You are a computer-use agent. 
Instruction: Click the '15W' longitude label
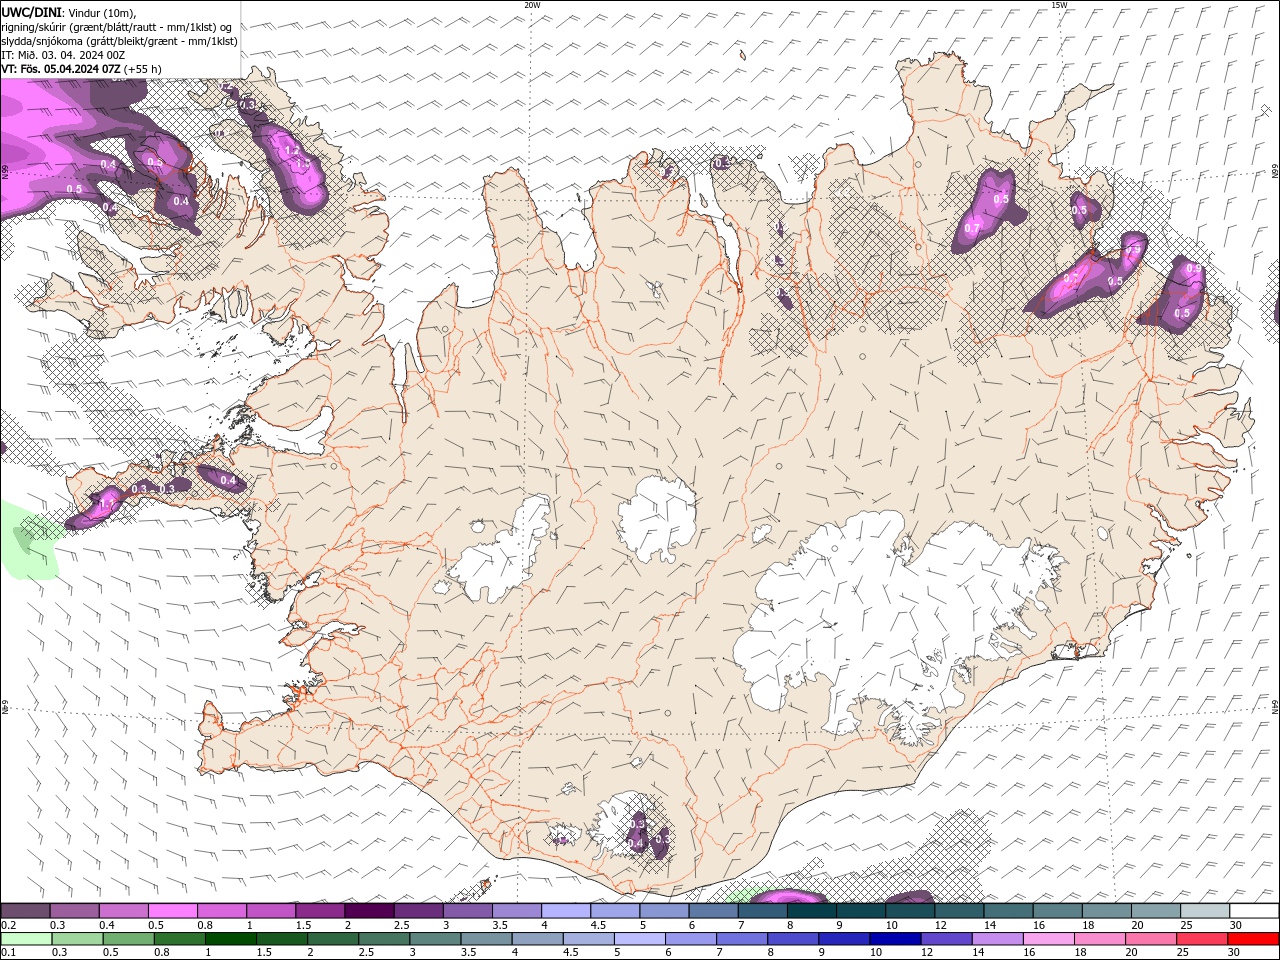click(x=1059, y=5)
